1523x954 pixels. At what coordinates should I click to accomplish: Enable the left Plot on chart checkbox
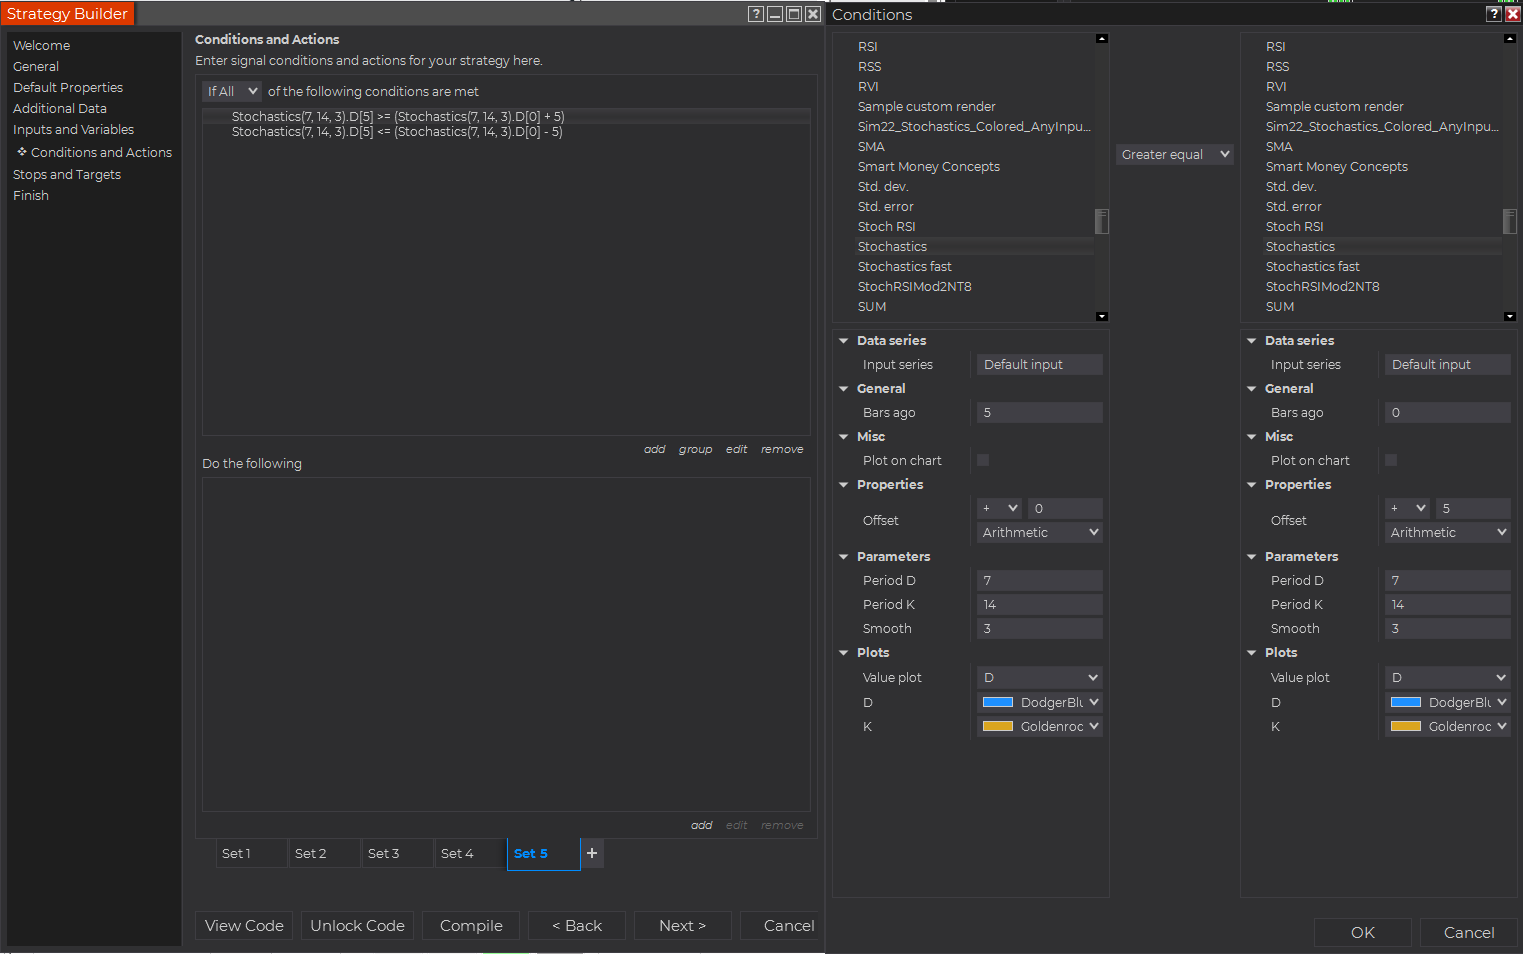(983, 460)
